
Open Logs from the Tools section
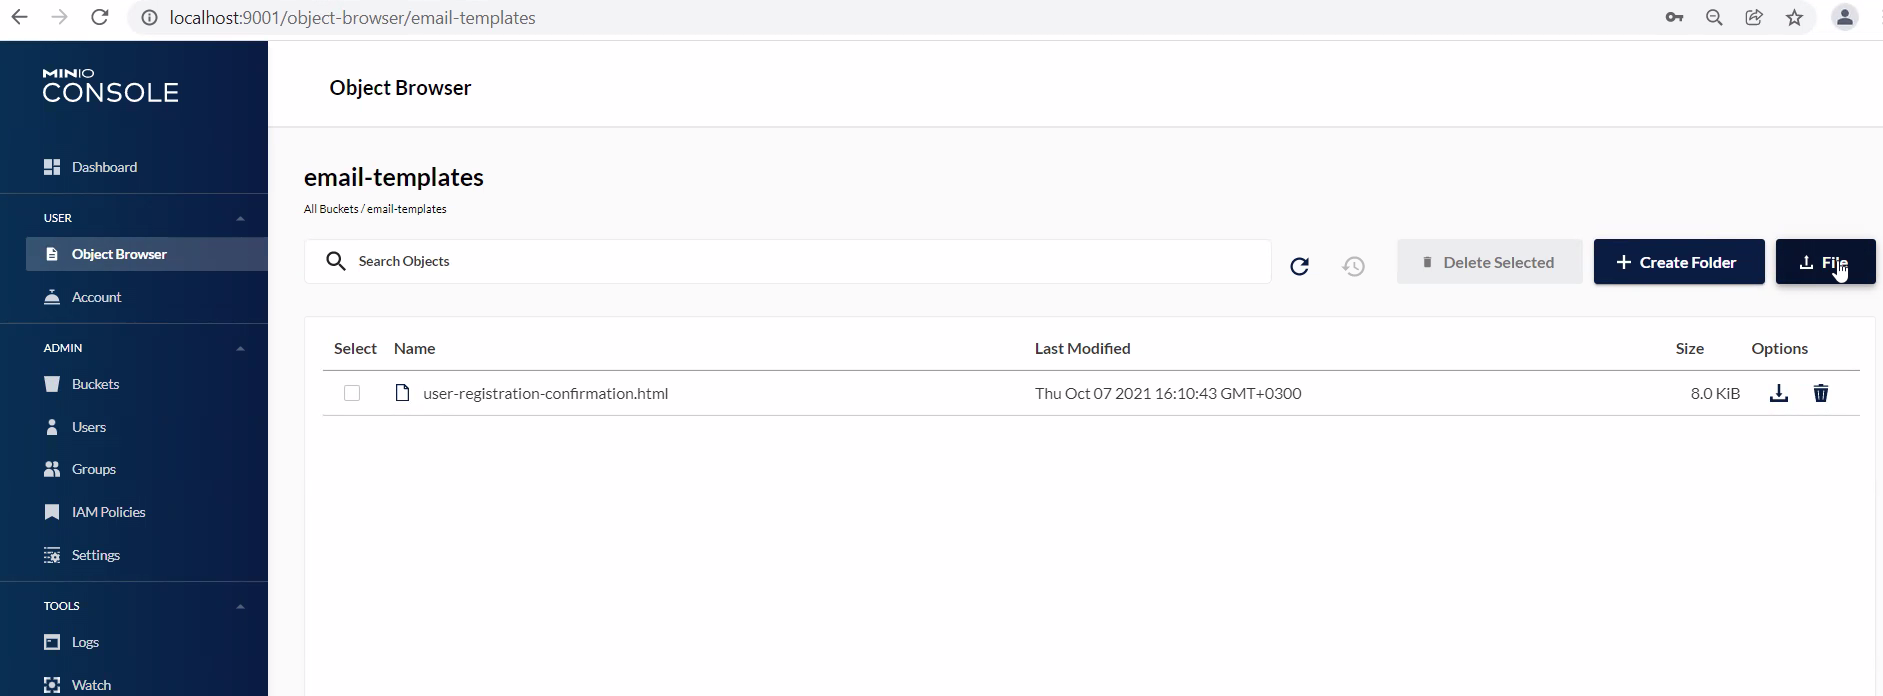[85, 642]
